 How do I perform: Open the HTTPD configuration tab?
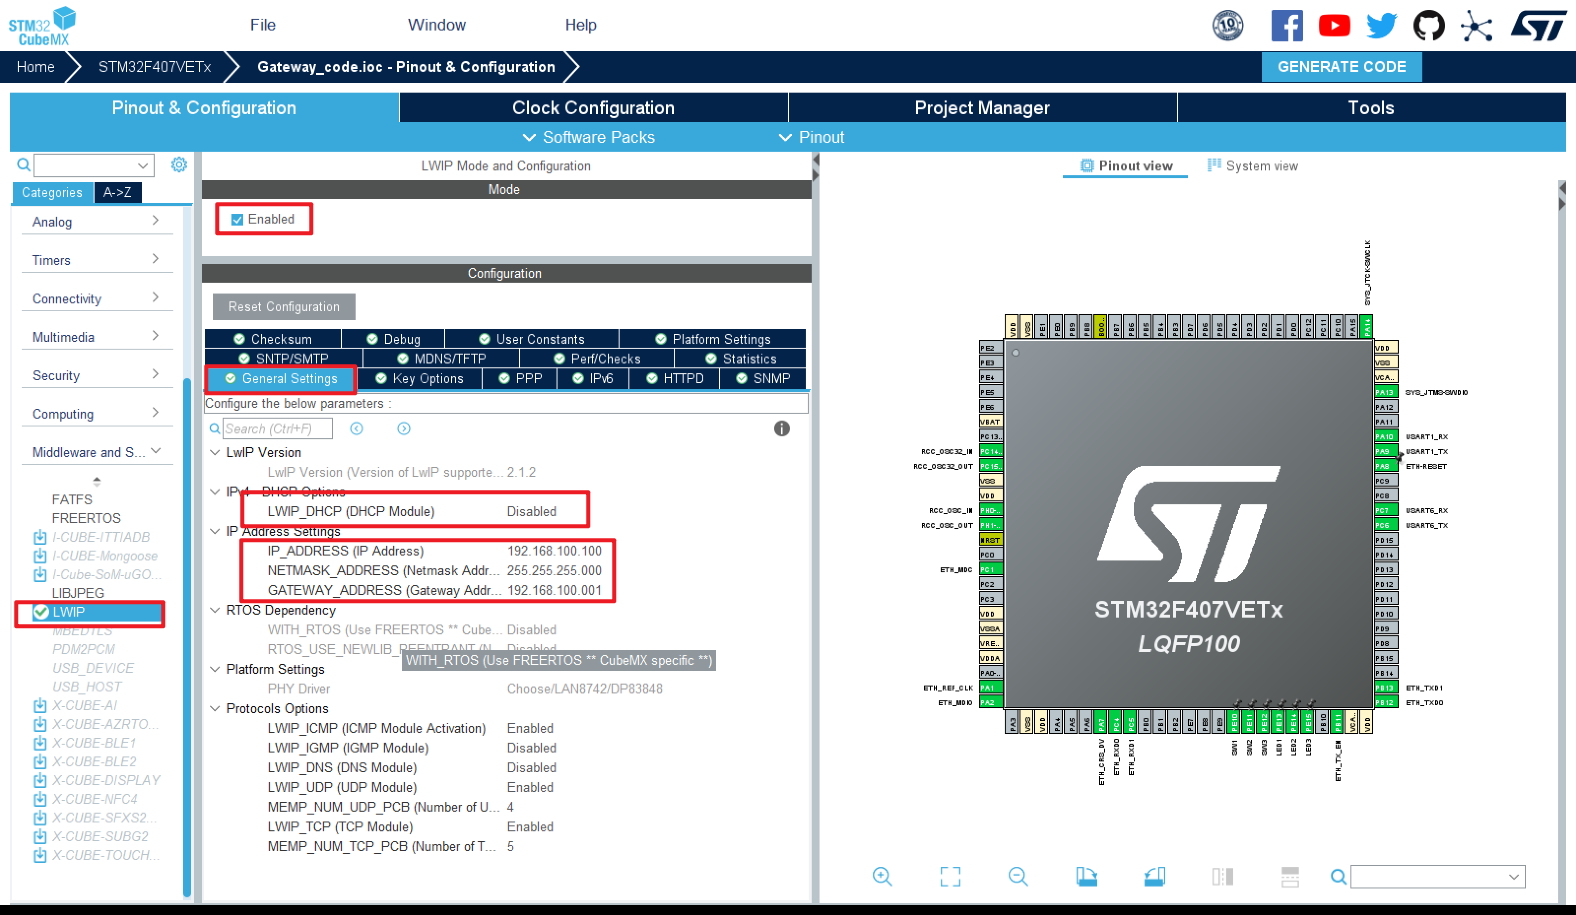(x=674, y=378)
